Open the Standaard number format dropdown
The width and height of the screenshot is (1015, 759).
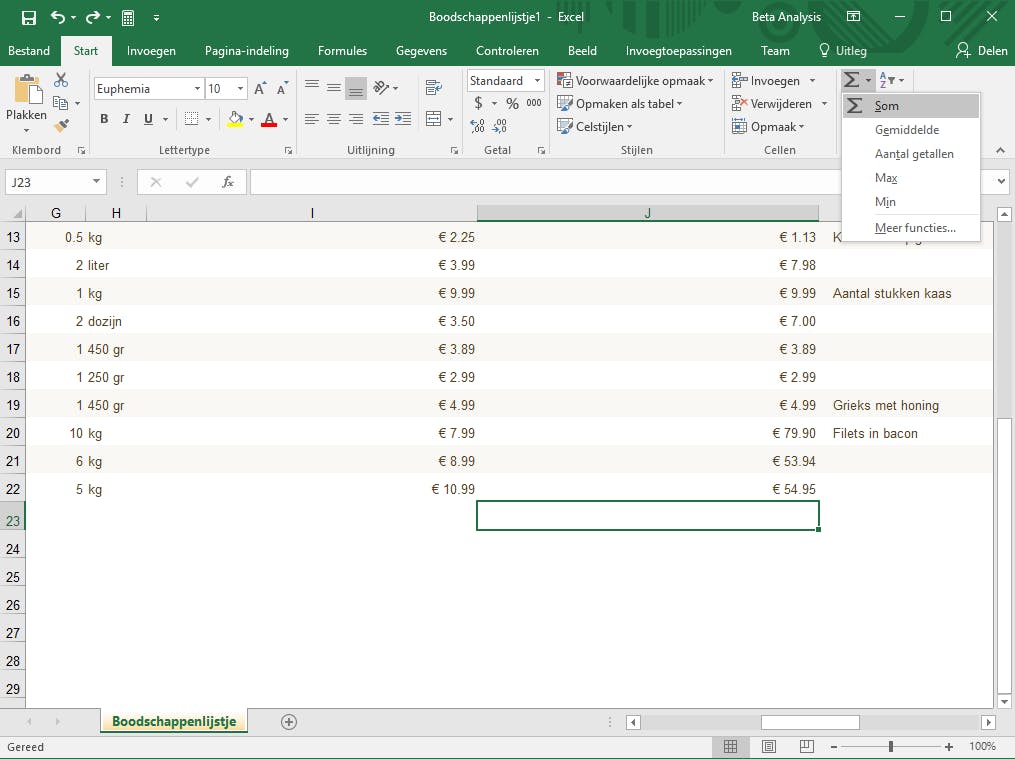537,81
